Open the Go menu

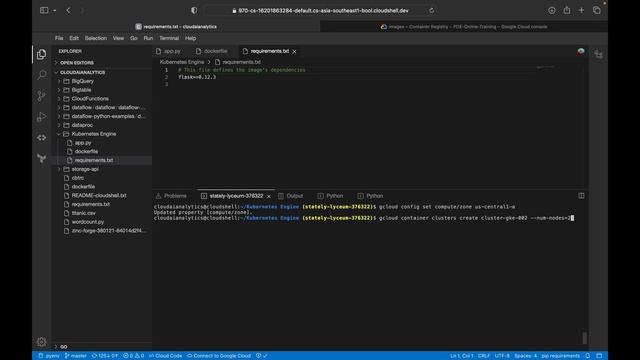coord(133,38)
